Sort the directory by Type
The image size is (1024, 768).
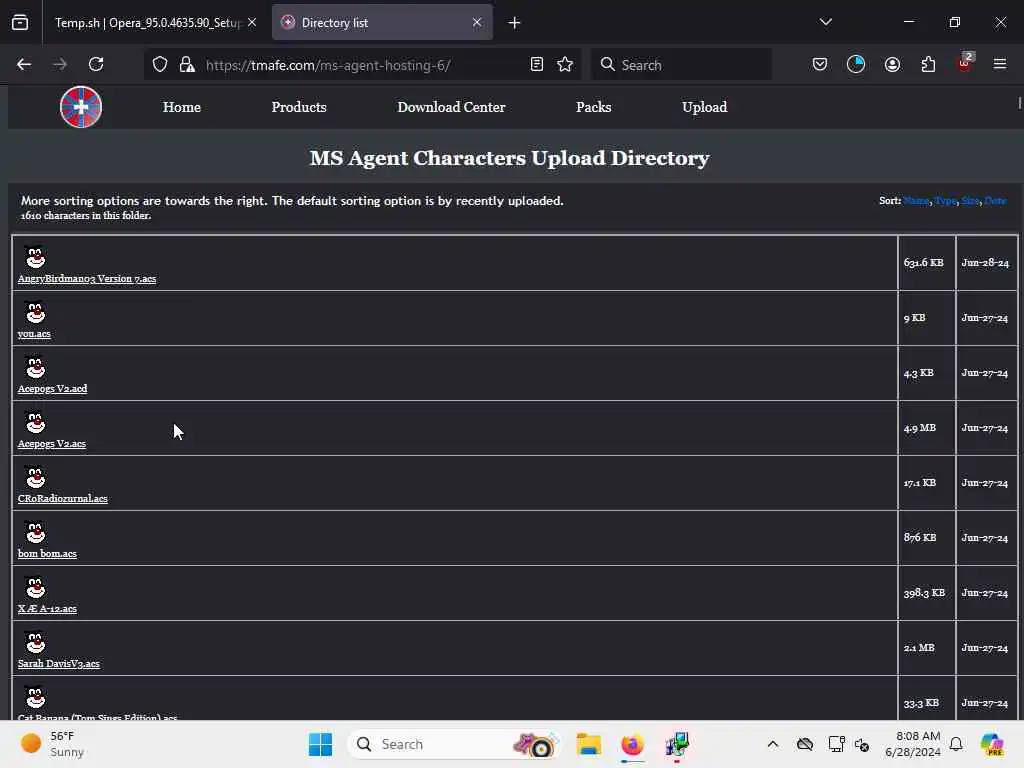(945, 200)
